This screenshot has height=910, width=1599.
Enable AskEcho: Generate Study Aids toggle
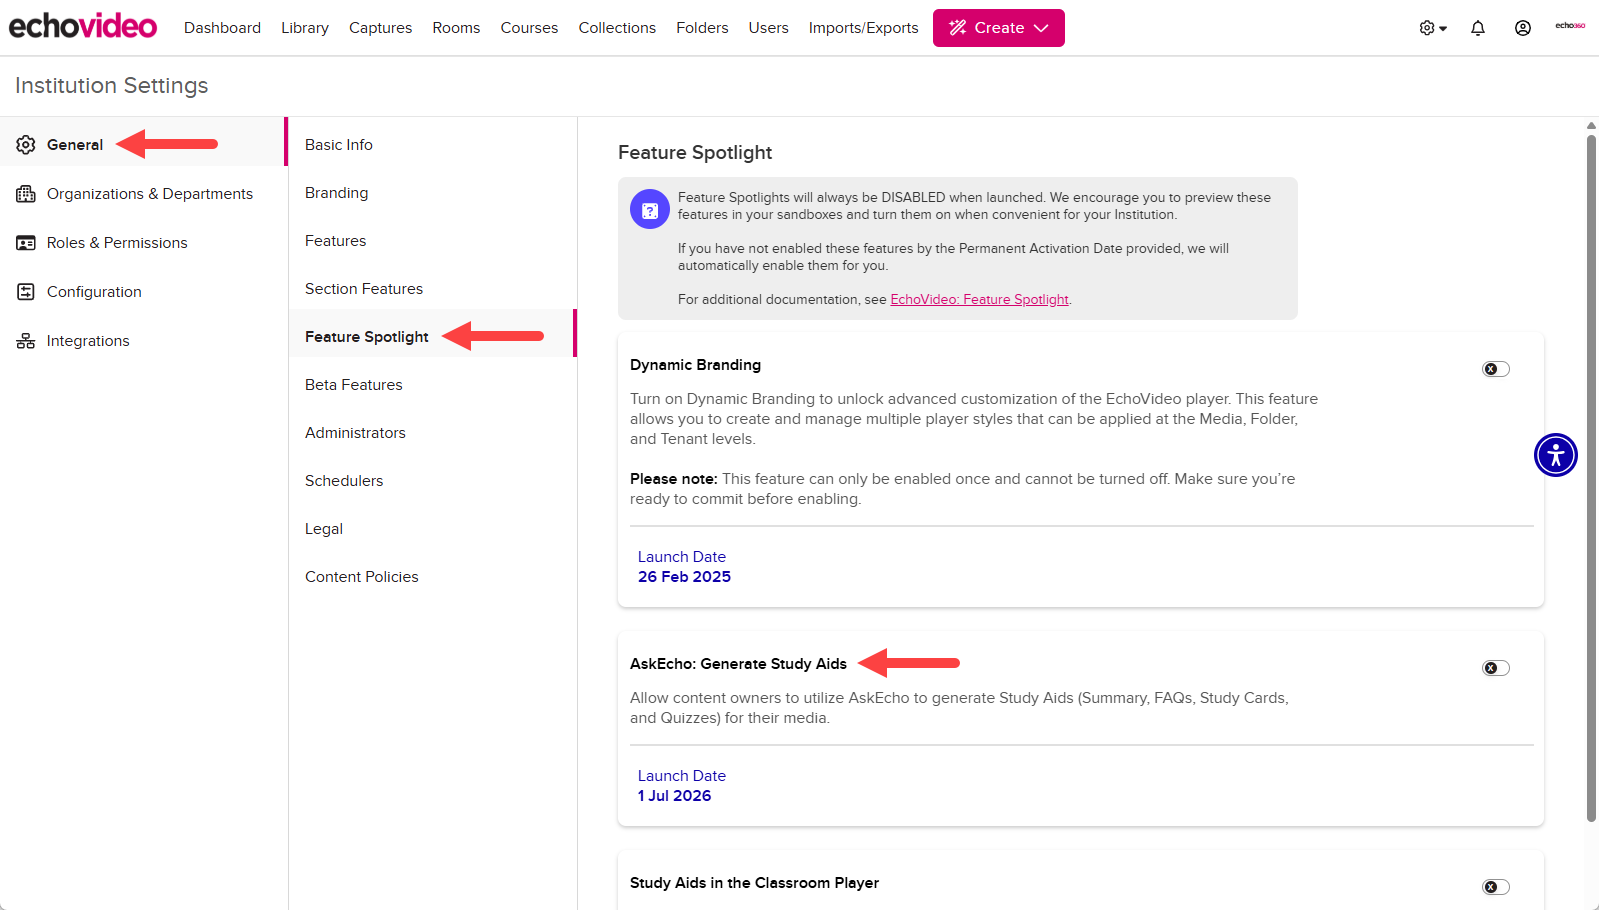click(x=1496, y=668)
